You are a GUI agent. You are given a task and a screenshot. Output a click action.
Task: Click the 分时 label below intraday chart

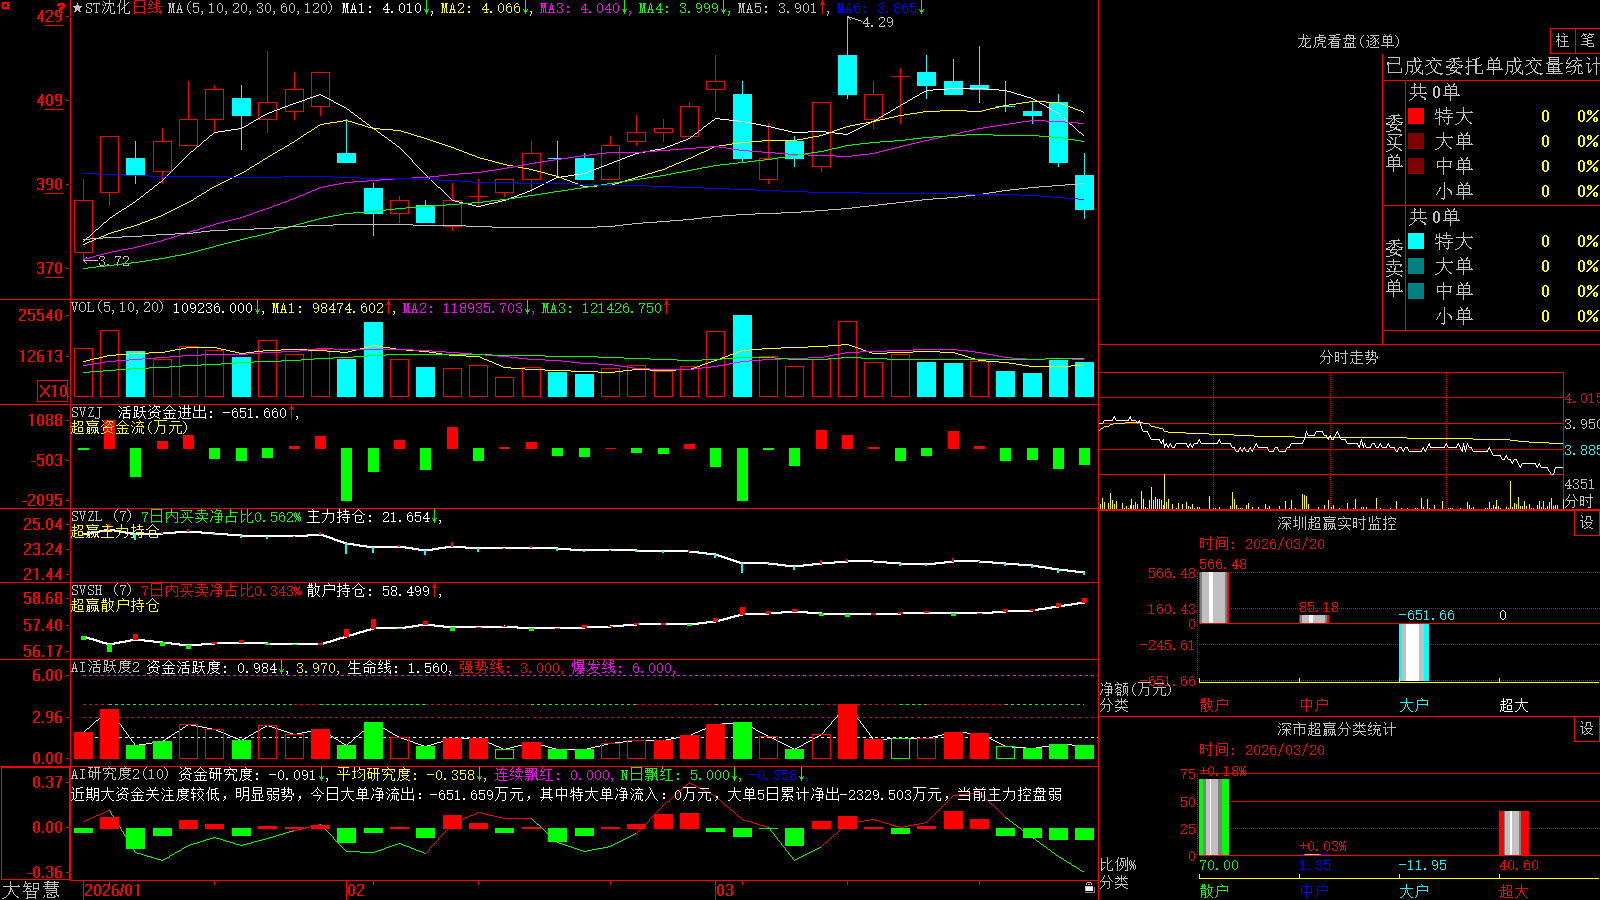[x=1579, y=501]
